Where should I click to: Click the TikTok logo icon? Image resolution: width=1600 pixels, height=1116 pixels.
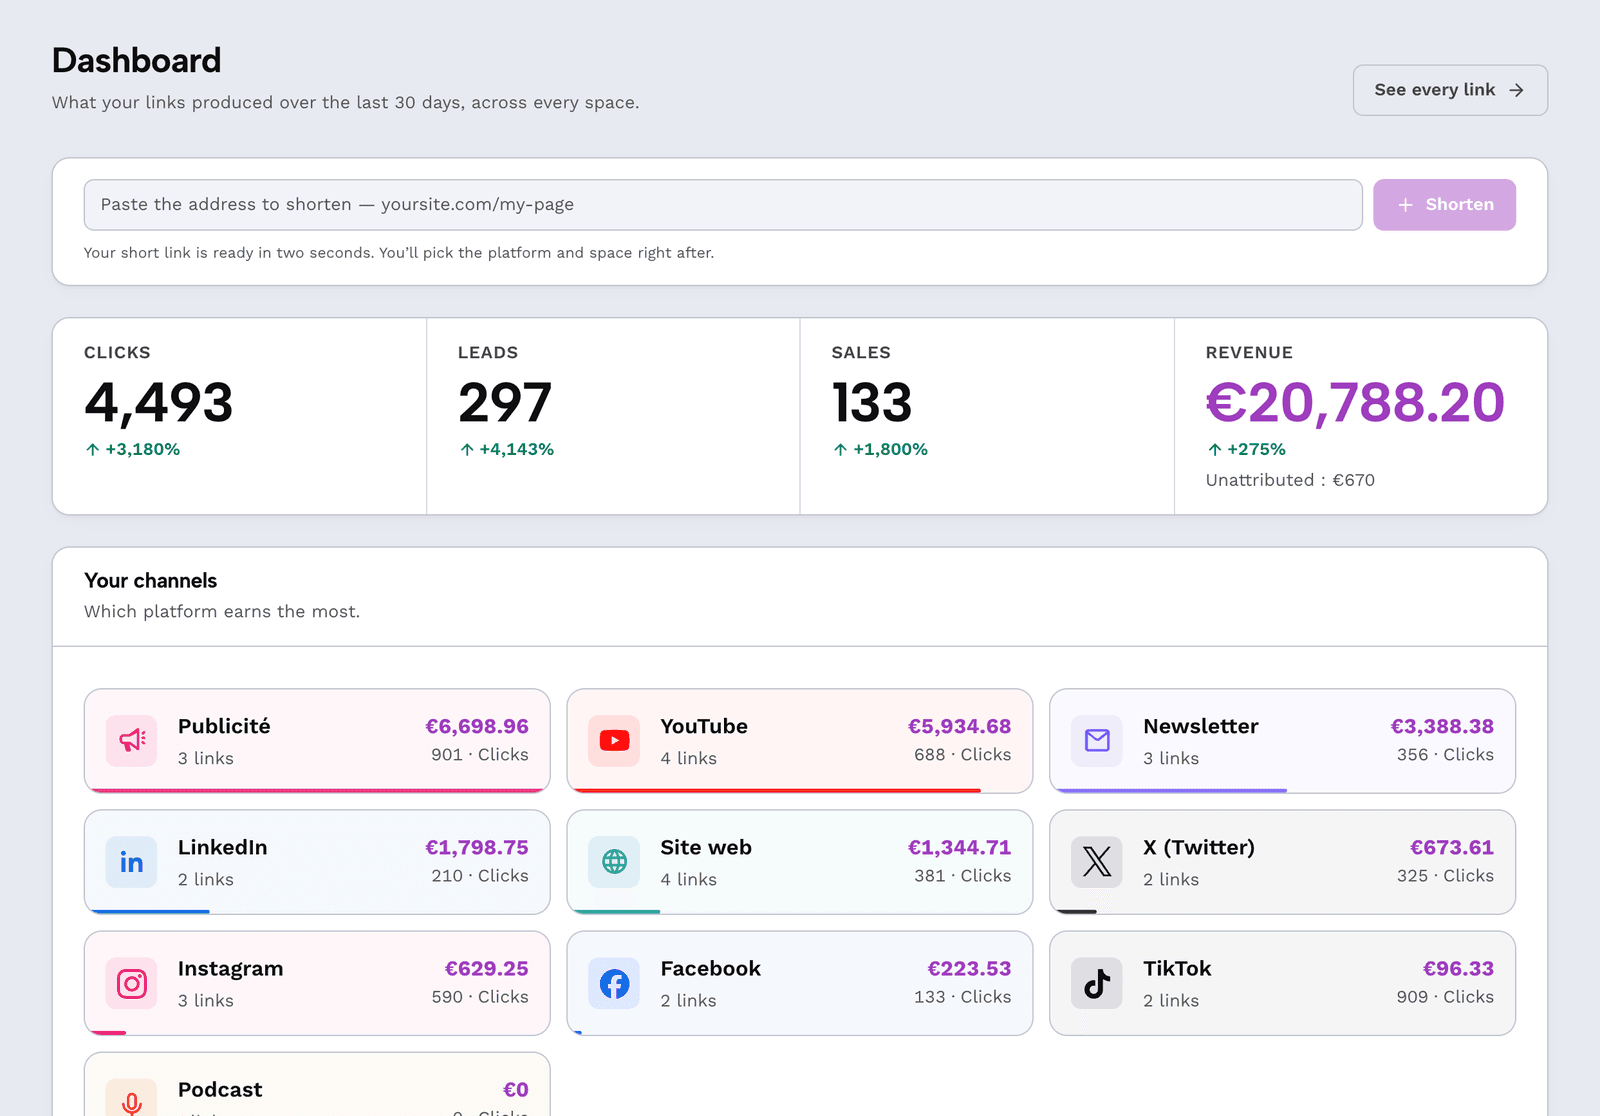point(1097,983)
